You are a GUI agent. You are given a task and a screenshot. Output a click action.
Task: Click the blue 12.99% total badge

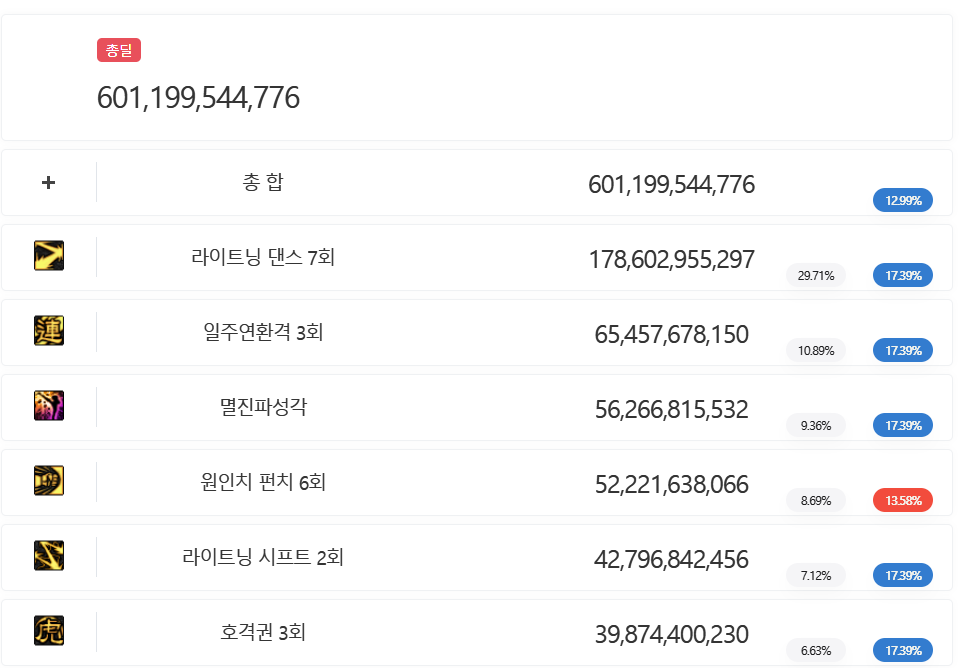tap(902, 200)
